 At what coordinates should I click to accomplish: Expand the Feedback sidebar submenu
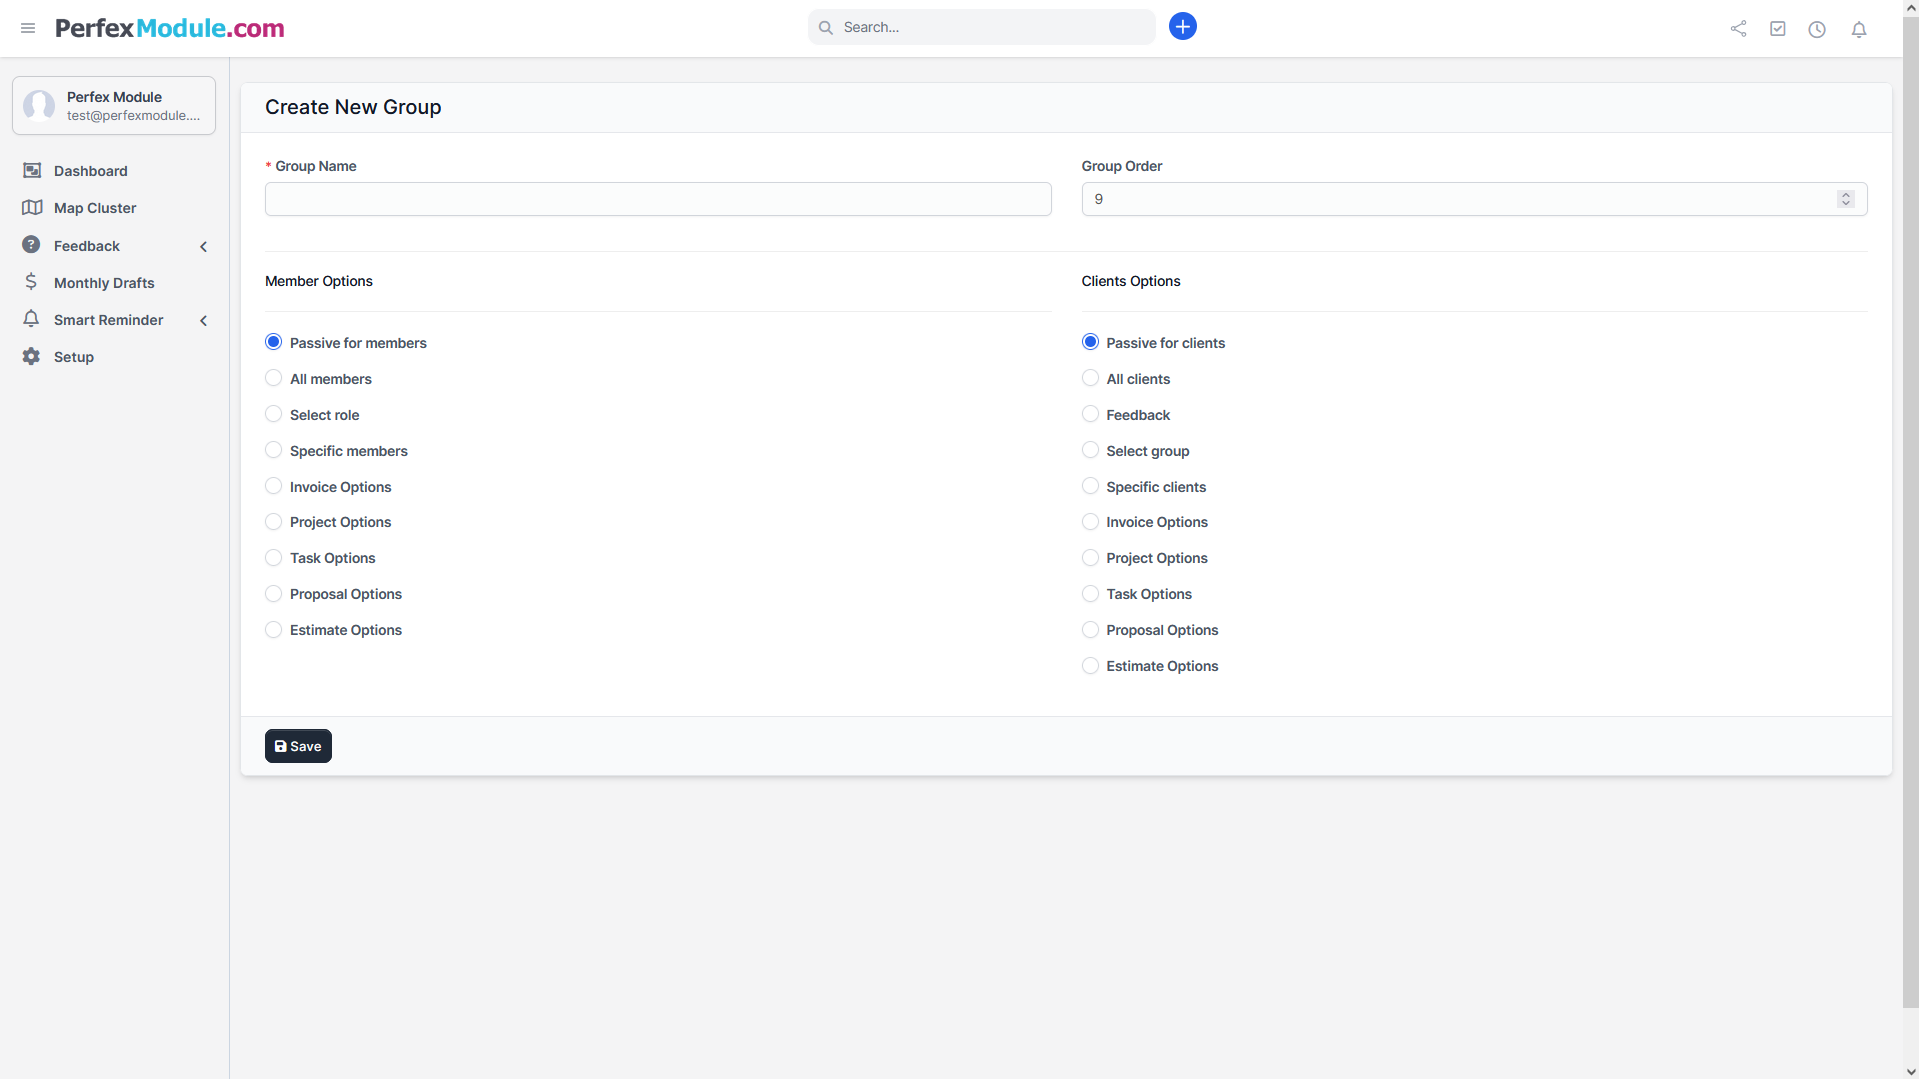[203, 246]
